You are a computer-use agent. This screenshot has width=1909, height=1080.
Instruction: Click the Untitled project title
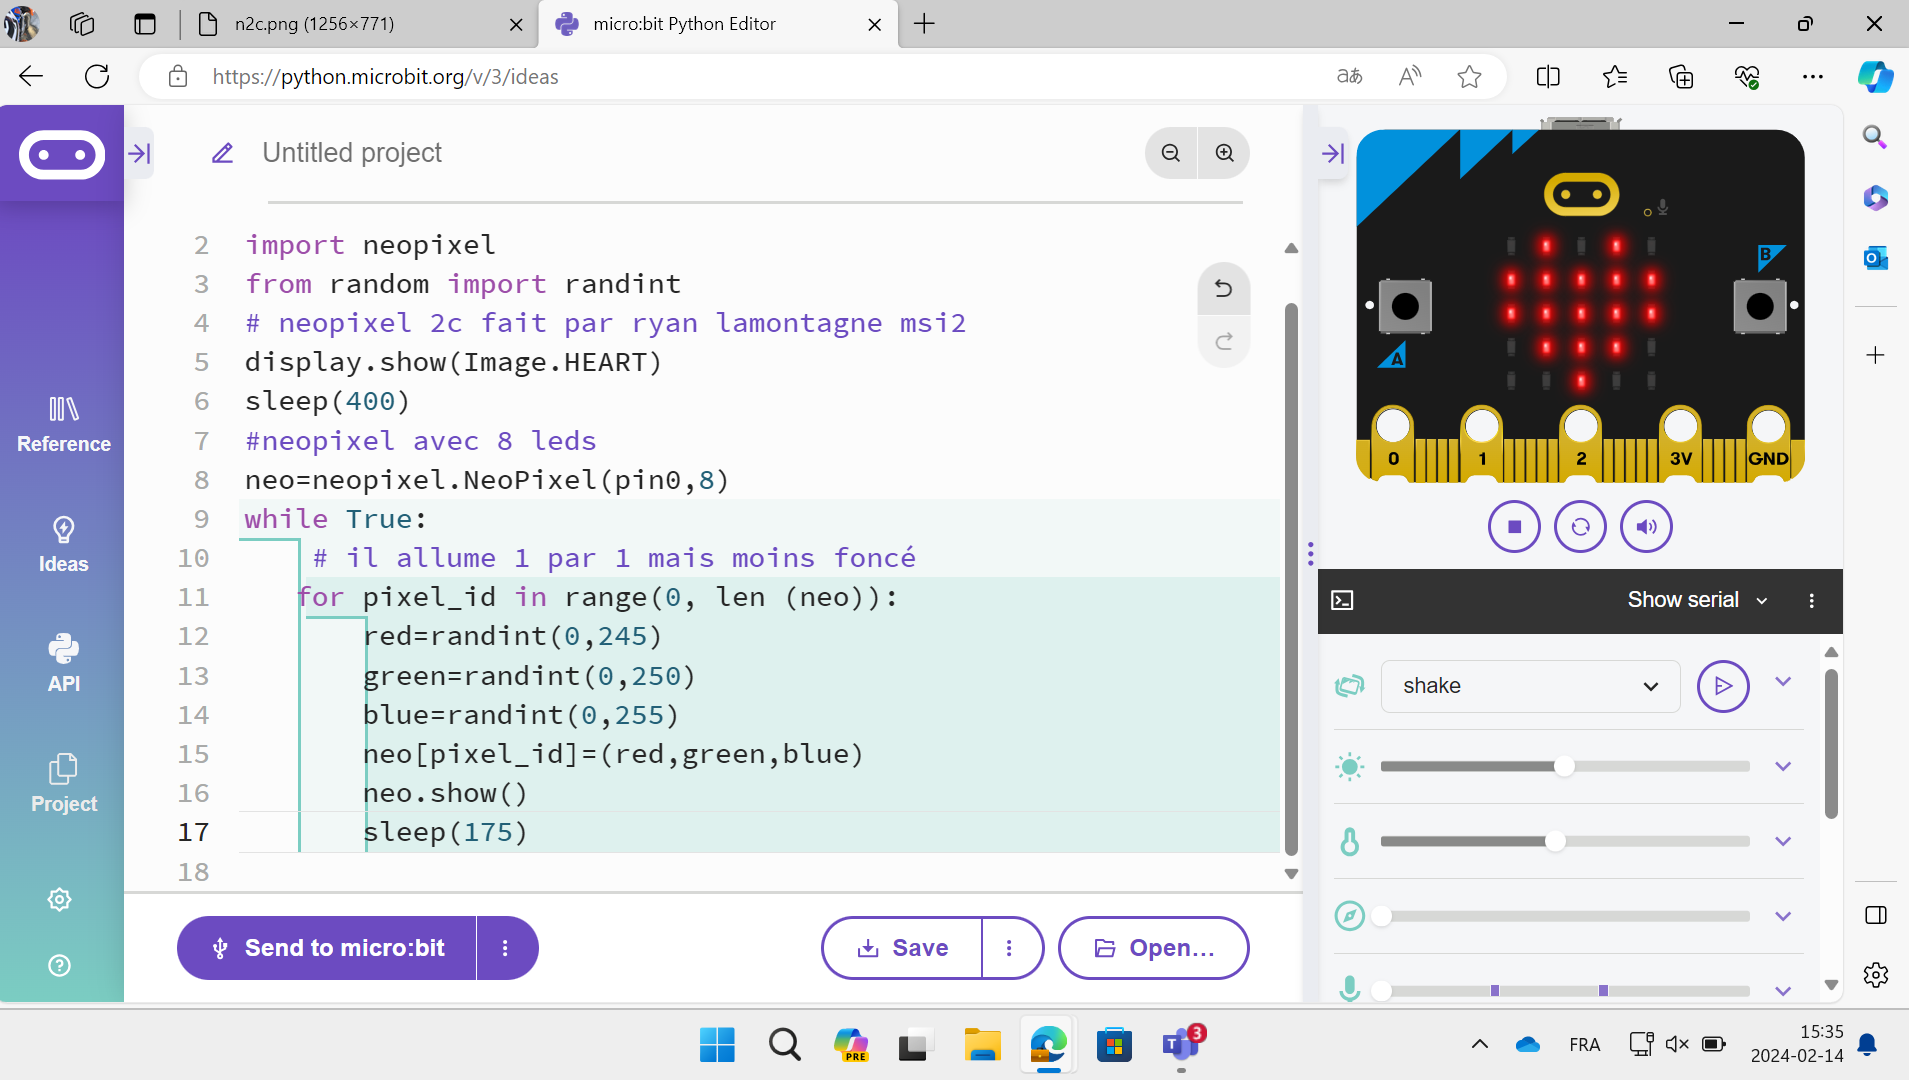coord(352,153)
